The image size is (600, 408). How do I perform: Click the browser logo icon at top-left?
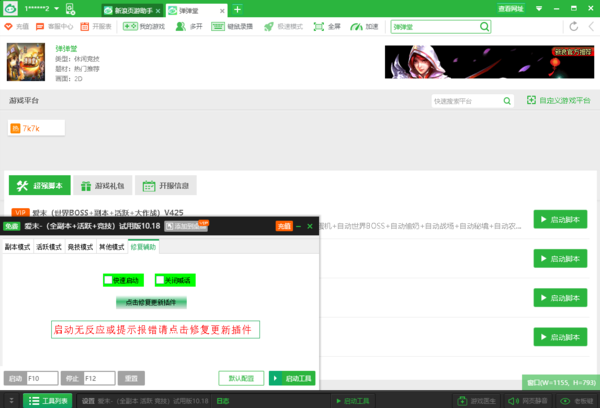click(10, 9)
